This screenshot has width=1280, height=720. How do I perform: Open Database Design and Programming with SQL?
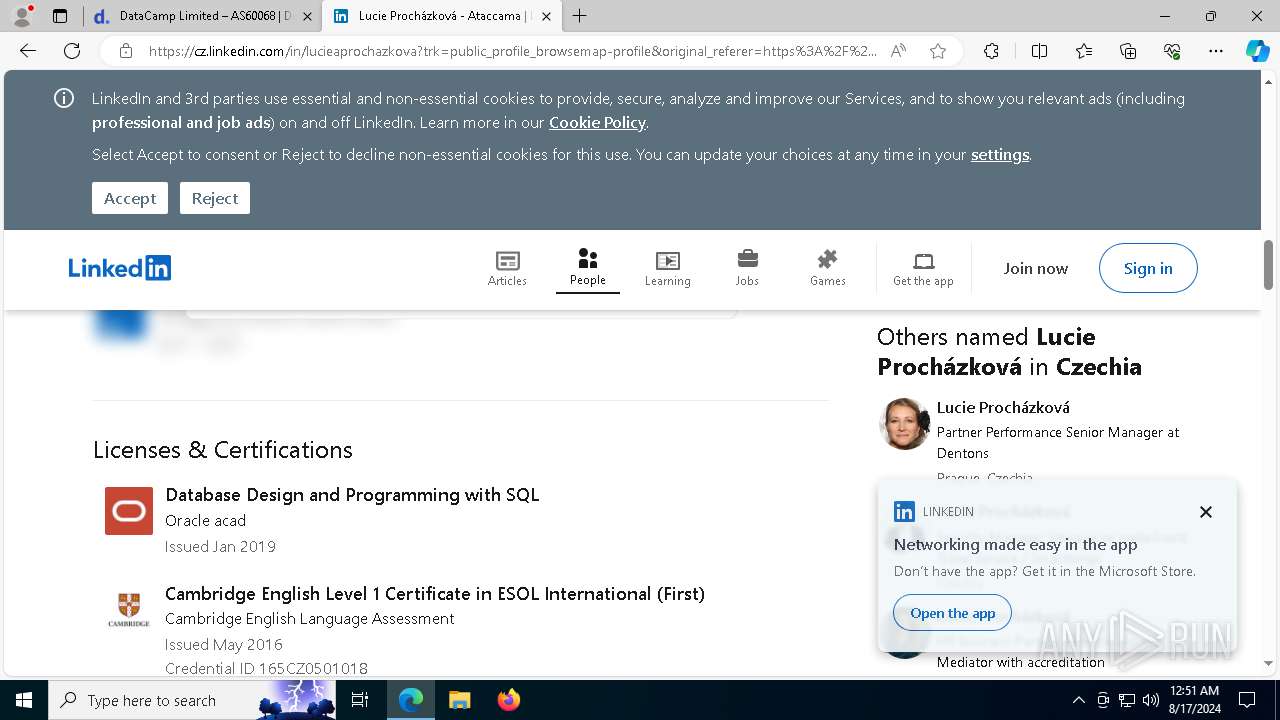(x=352, y=495)
